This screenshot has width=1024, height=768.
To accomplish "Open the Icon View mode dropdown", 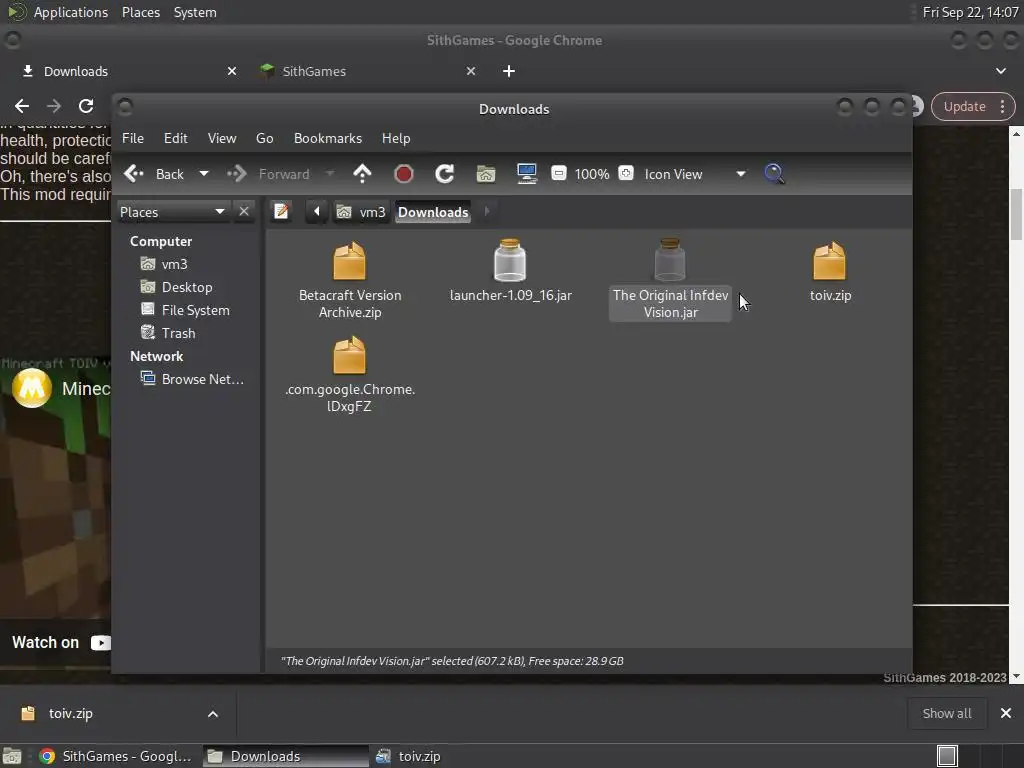I will click(x=695, y=174).
